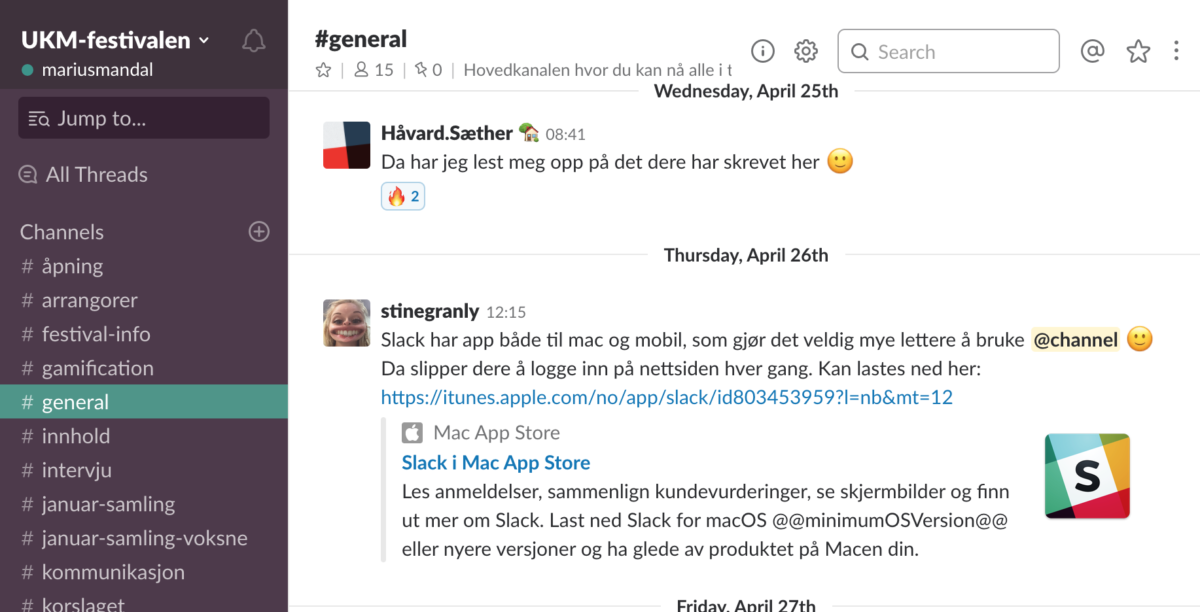1200x612 pixels.
Task: Star the #general channel
Action: point(323,70)
